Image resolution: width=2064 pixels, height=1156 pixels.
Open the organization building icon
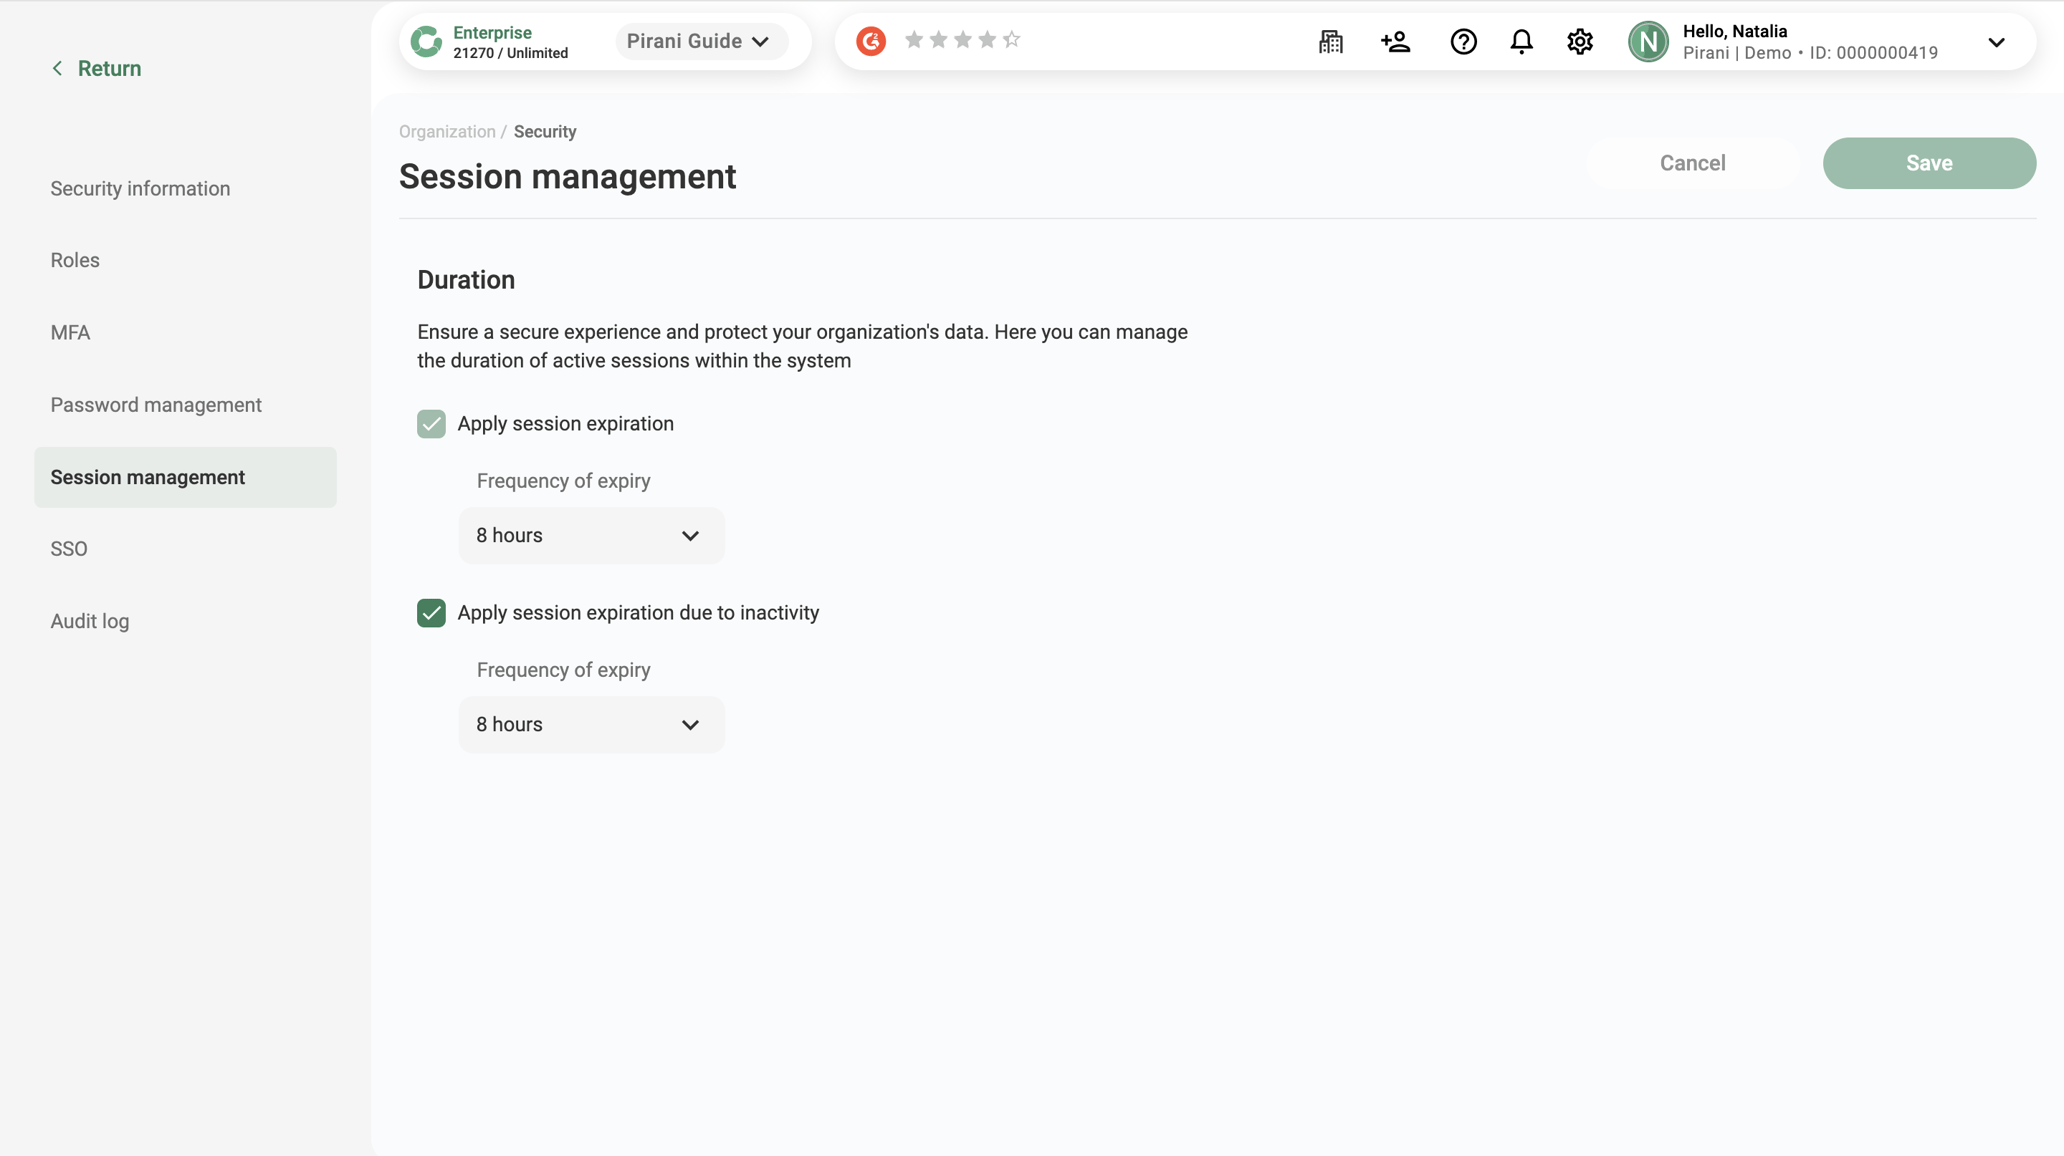pyautogui.click(x=1331, y=42)
